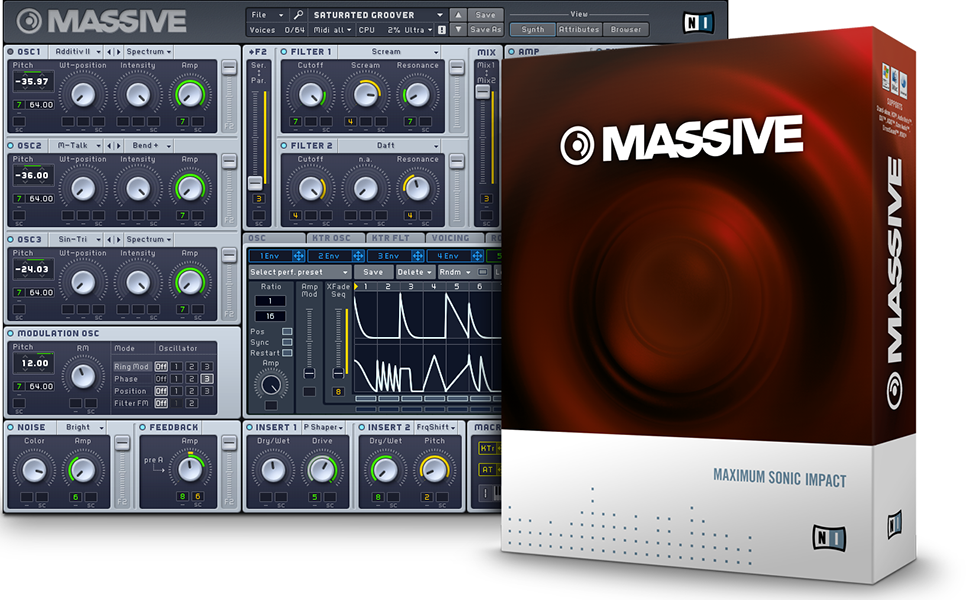Load next preset with down arrow
Viewport: 967px width, 600px height.
point(458,29)
